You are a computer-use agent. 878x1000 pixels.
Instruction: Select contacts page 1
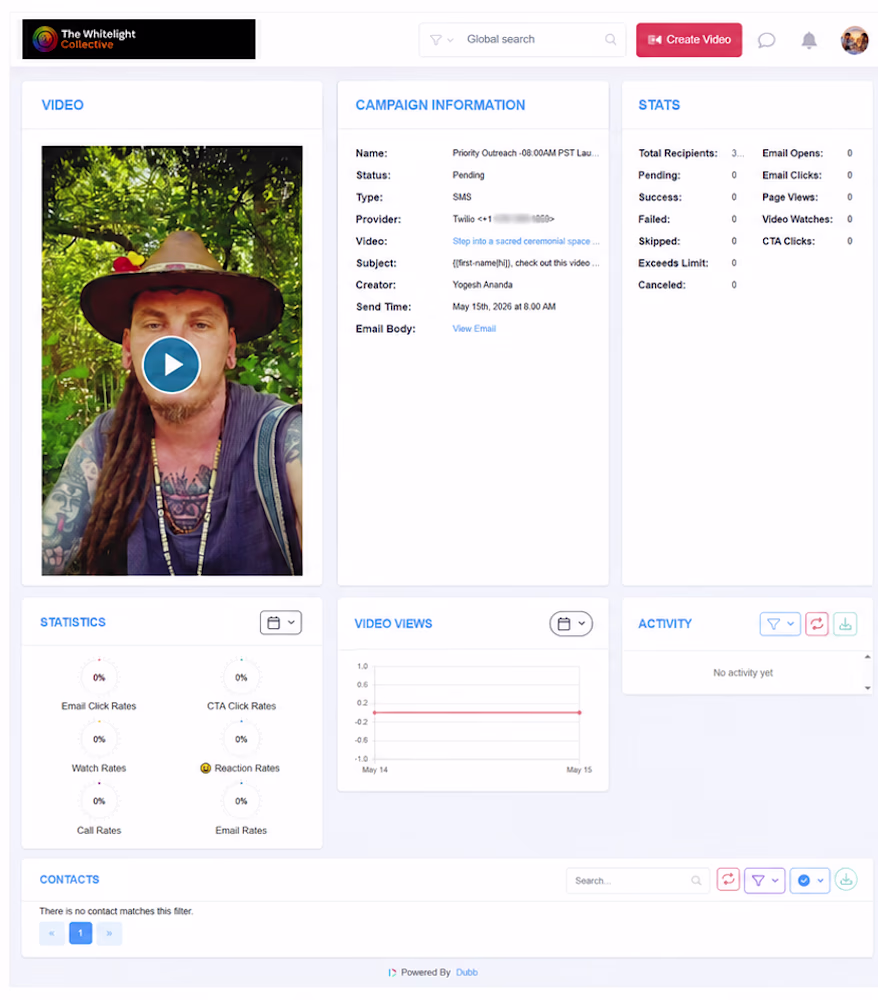pyautogui.click(x=80, y=933)
